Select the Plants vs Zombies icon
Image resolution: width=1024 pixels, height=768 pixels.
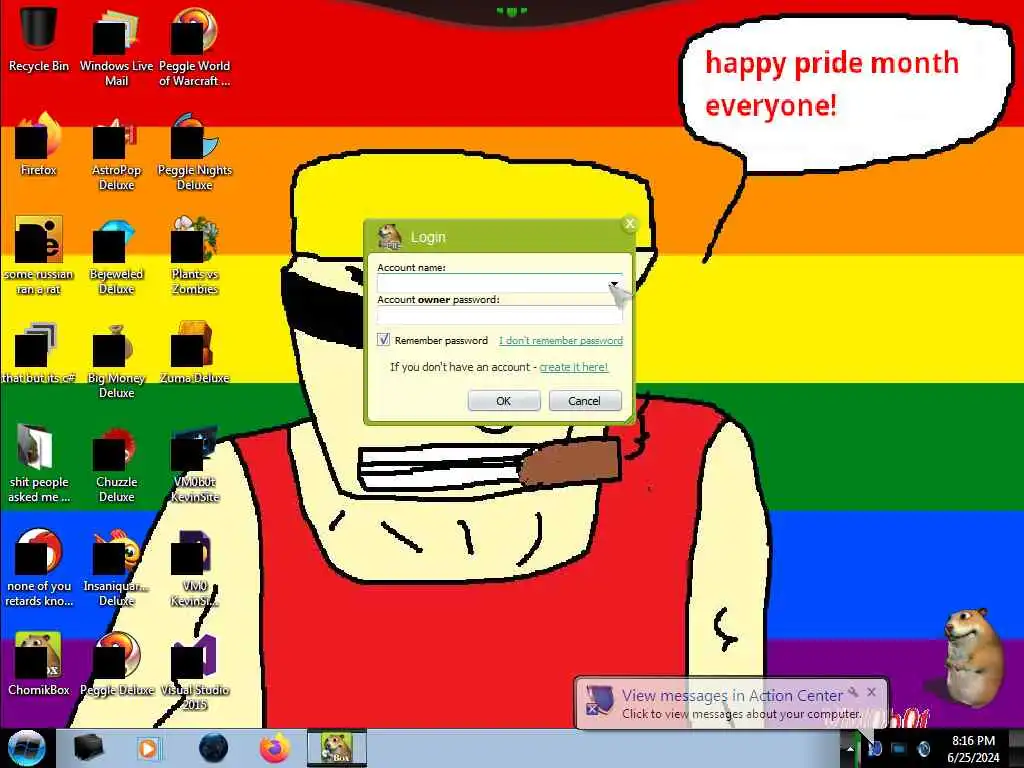(x=195, y=255)
